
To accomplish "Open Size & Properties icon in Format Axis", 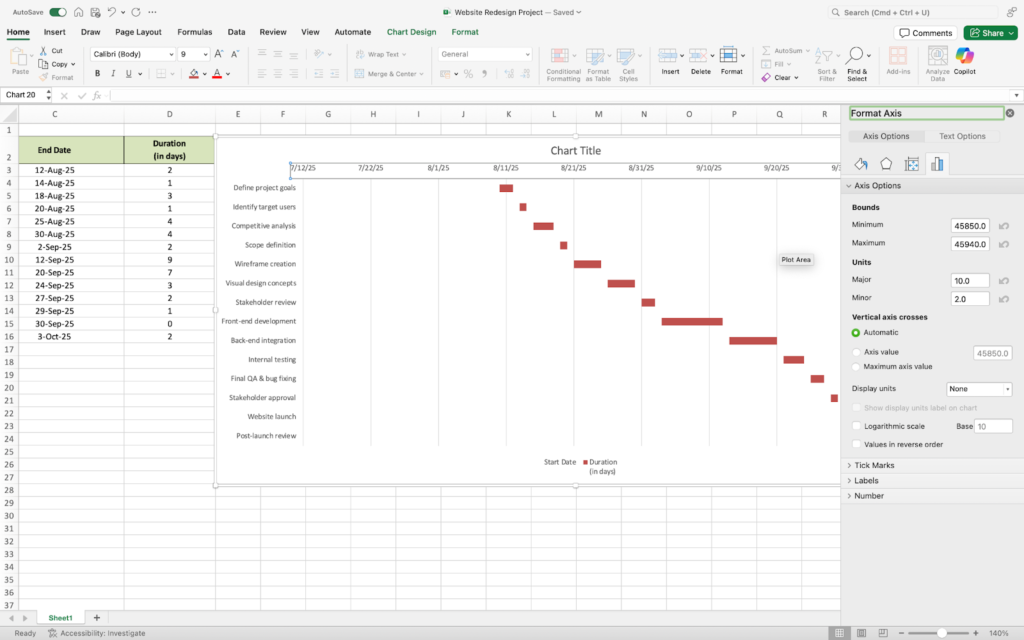I will [911, 164].
